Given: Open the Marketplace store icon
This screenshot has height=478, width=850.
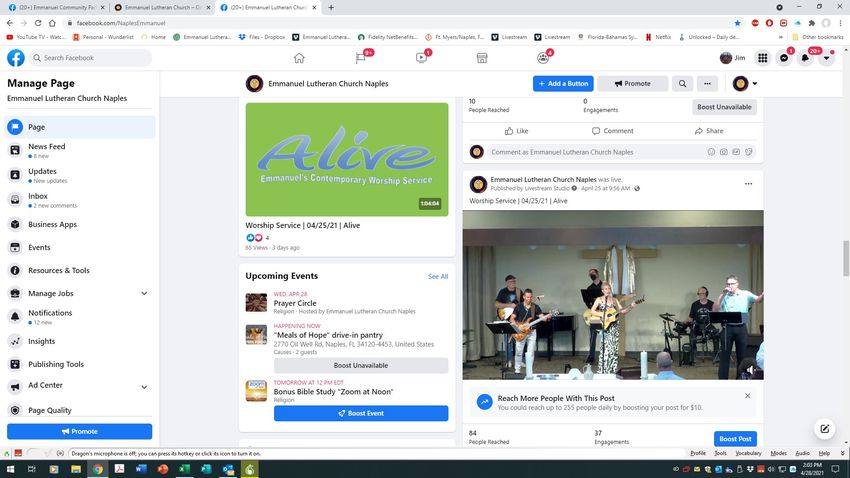Looking at the screenshot, I should 482,58.
